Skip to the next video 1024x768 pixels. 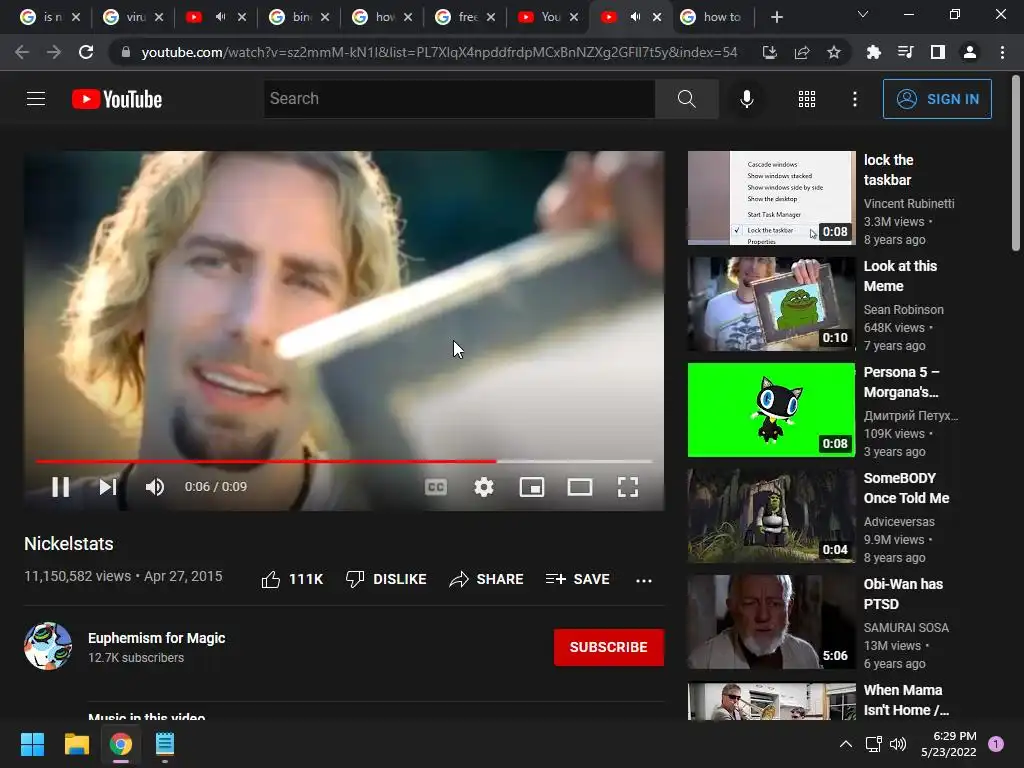tap(108, 487)
